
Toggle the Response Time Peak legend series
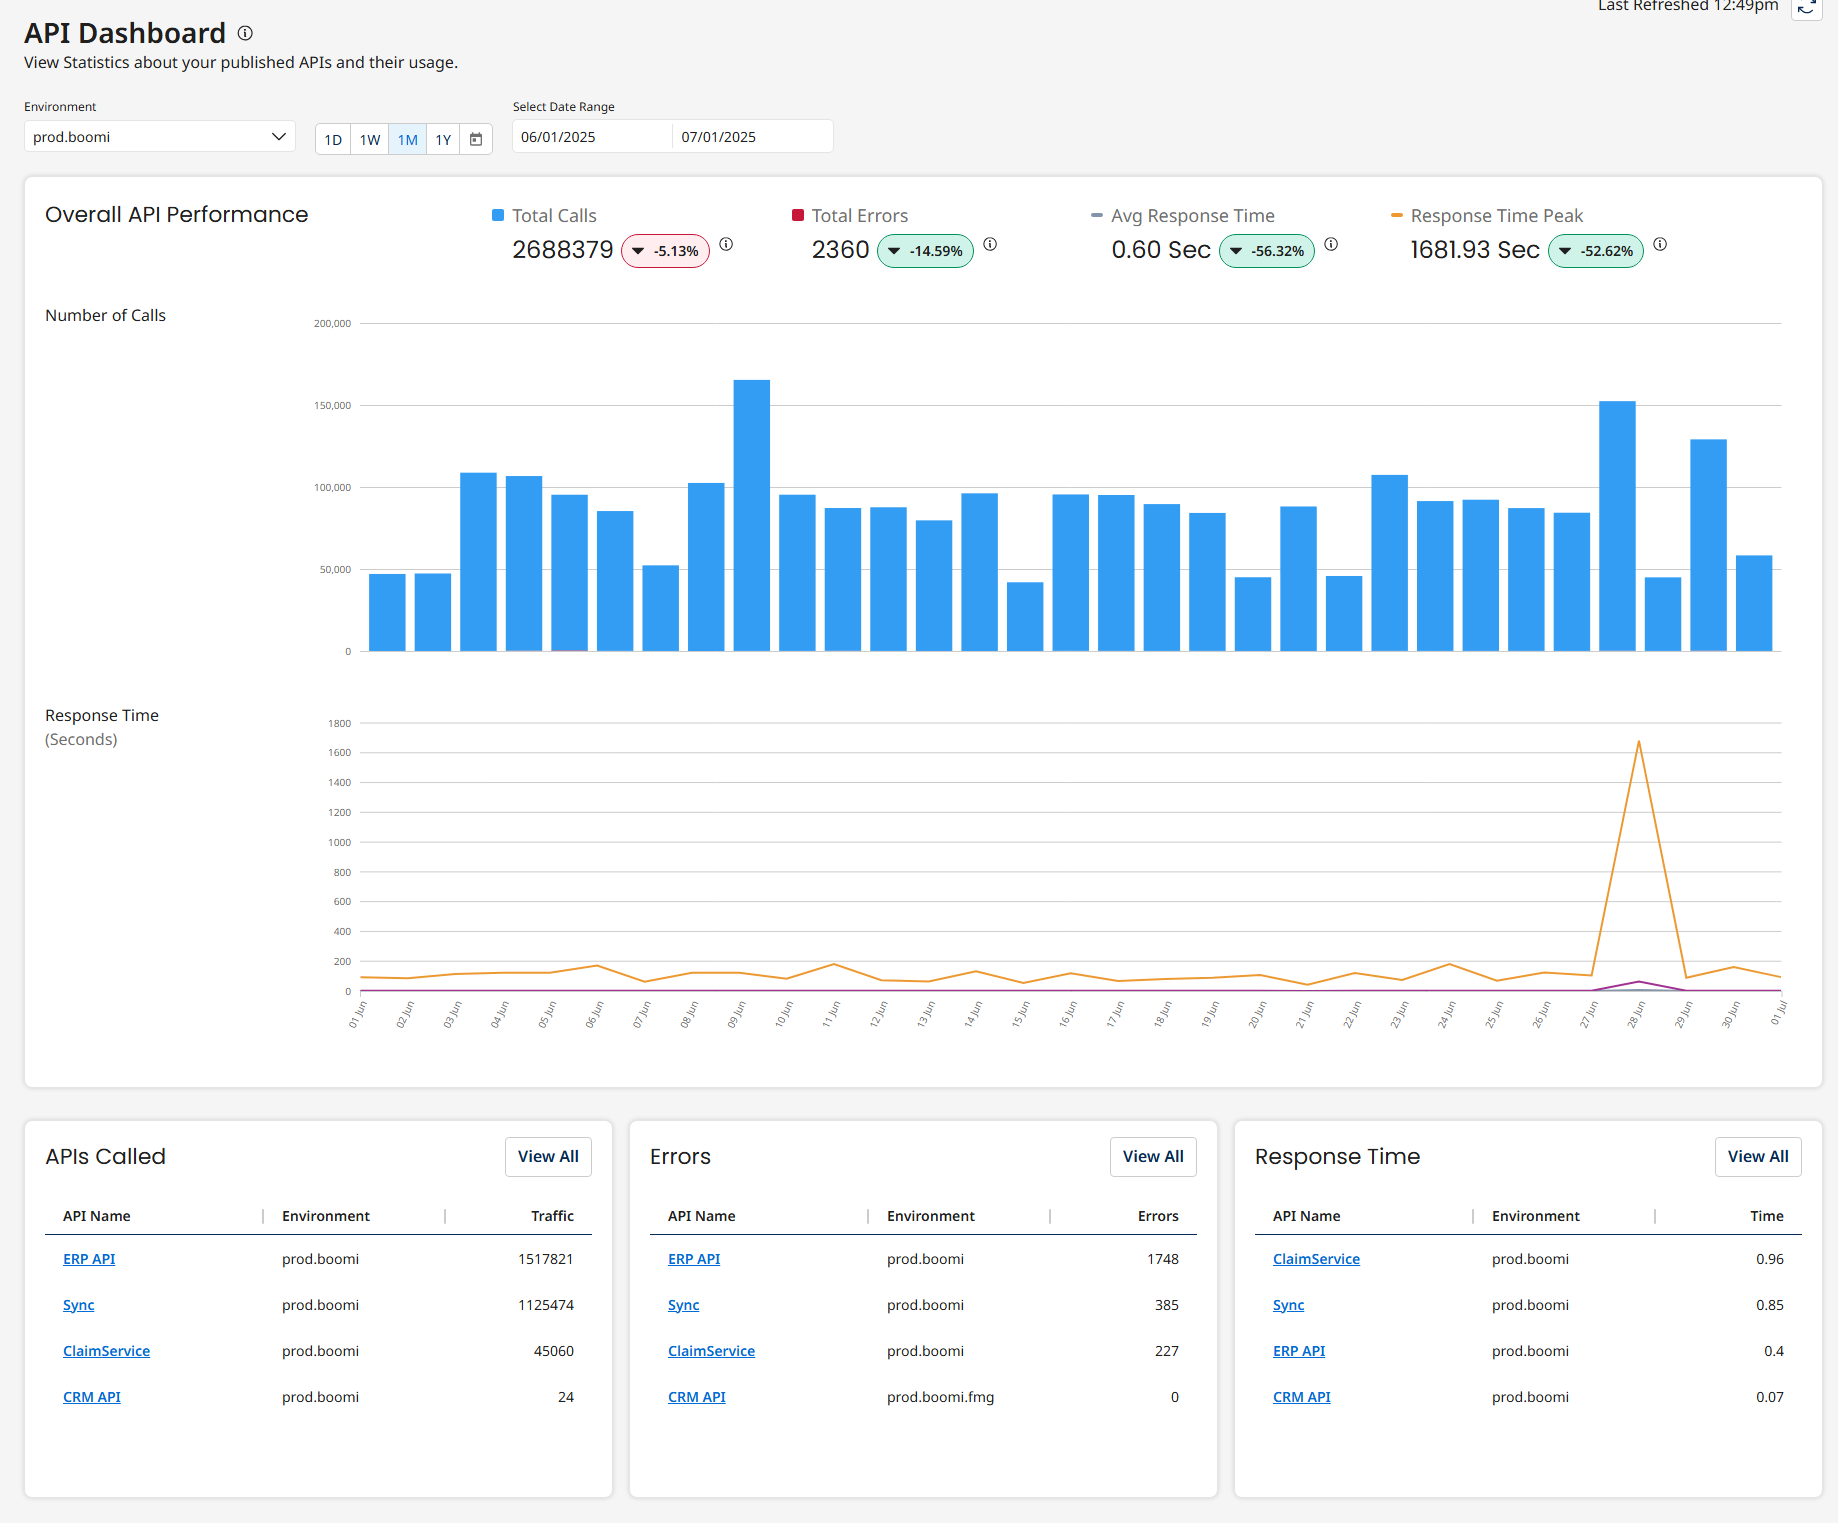coord(1396,215)
